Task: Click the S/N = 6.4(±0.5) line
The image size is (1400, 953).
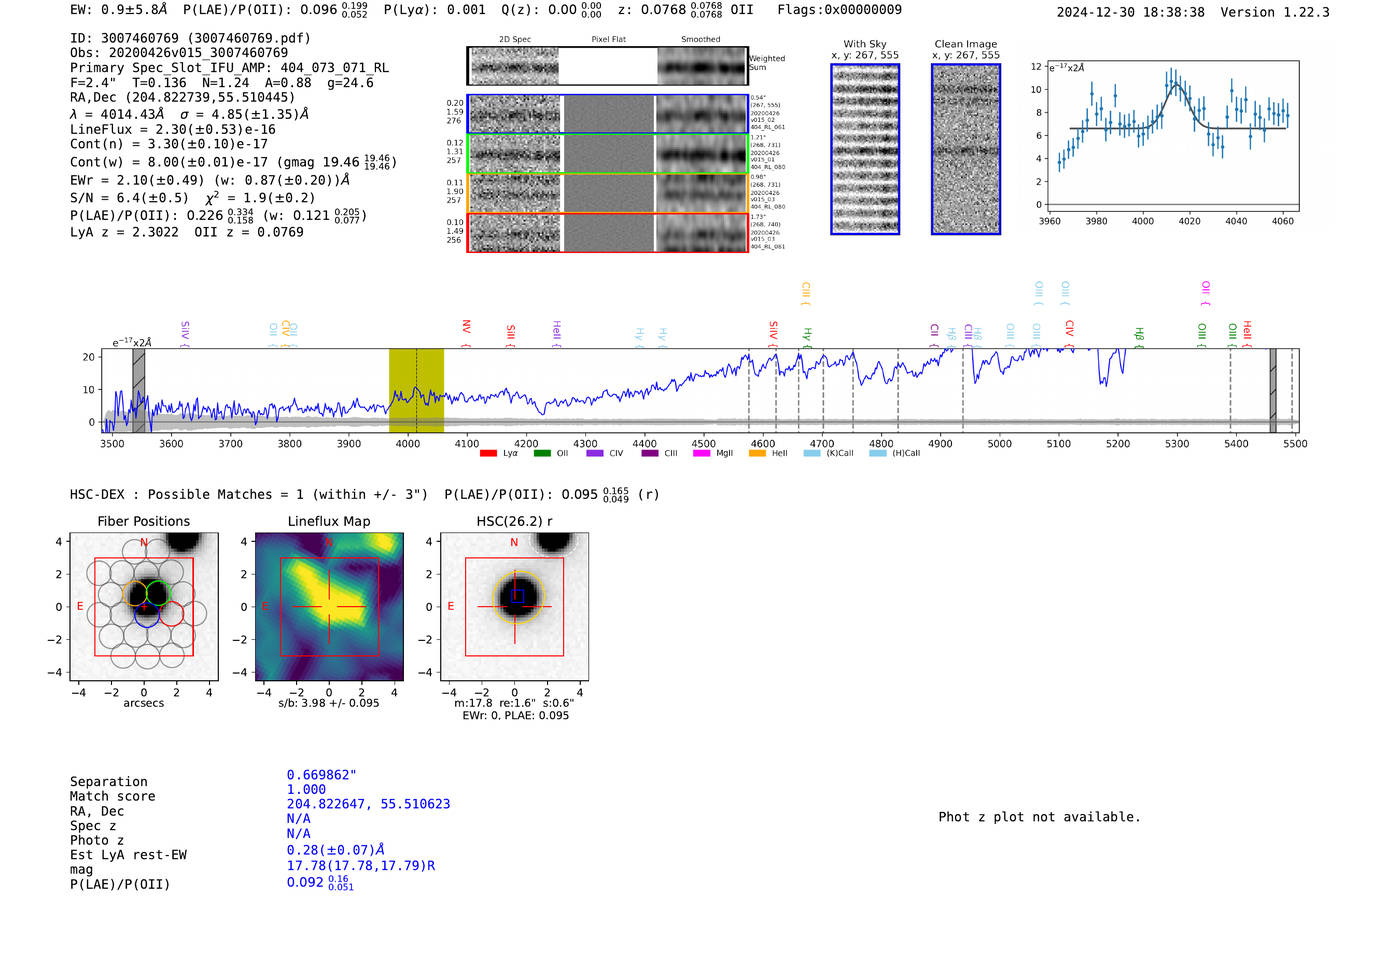Action: (x=192, y=198)
